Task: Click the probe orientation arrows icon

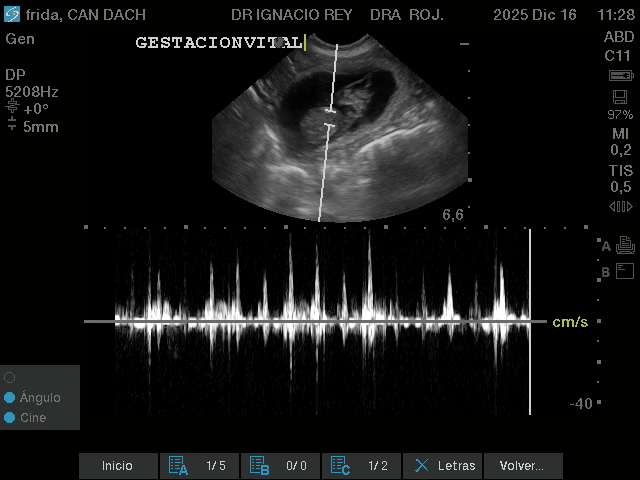Action: pos(621,207)
